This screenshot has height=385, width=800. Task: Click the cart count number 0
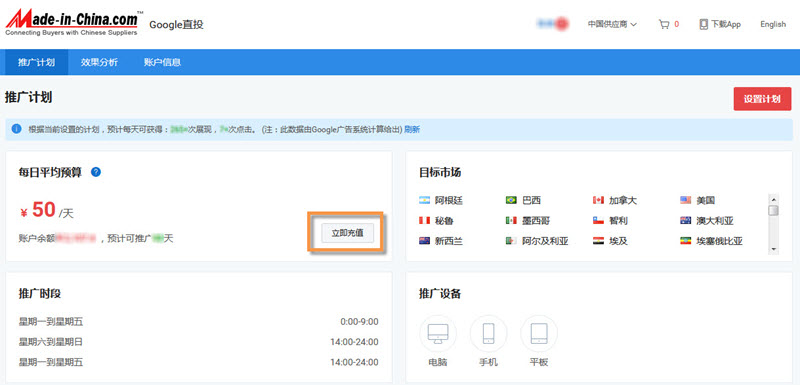[677, 24]
